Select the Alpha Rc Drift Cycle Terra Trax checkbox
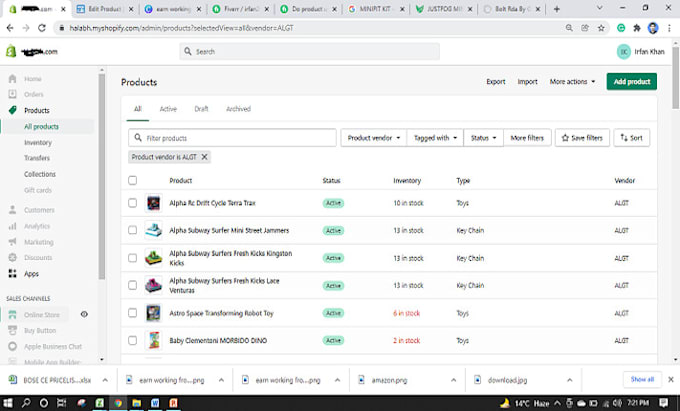The image size is (680, 411). point(133,203)
